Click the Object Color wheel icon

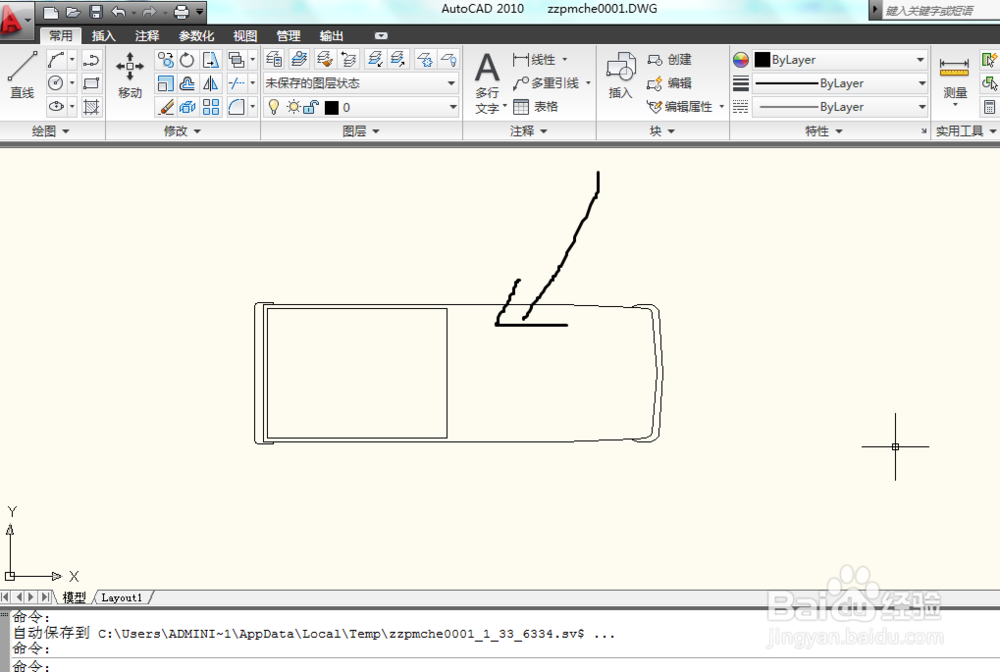[740, 60]
